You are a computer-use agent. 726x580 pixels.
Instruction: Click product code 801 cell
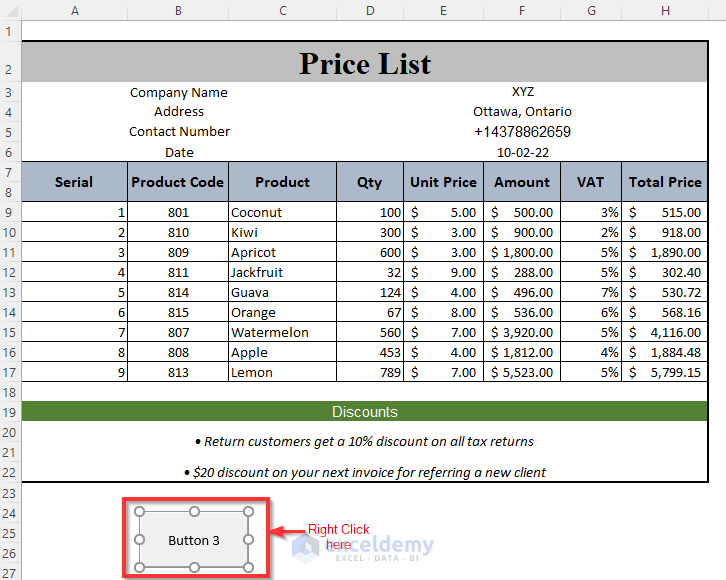(x=178, y=212)
